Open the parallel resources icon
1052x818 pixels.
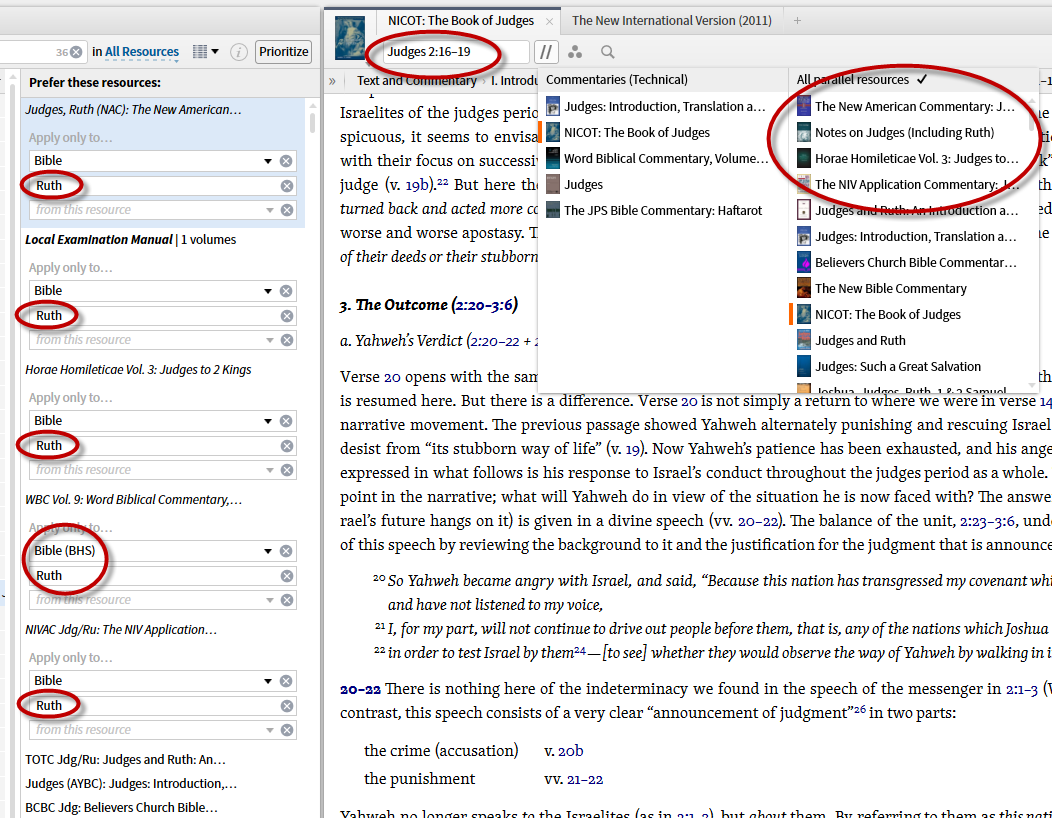546,52
